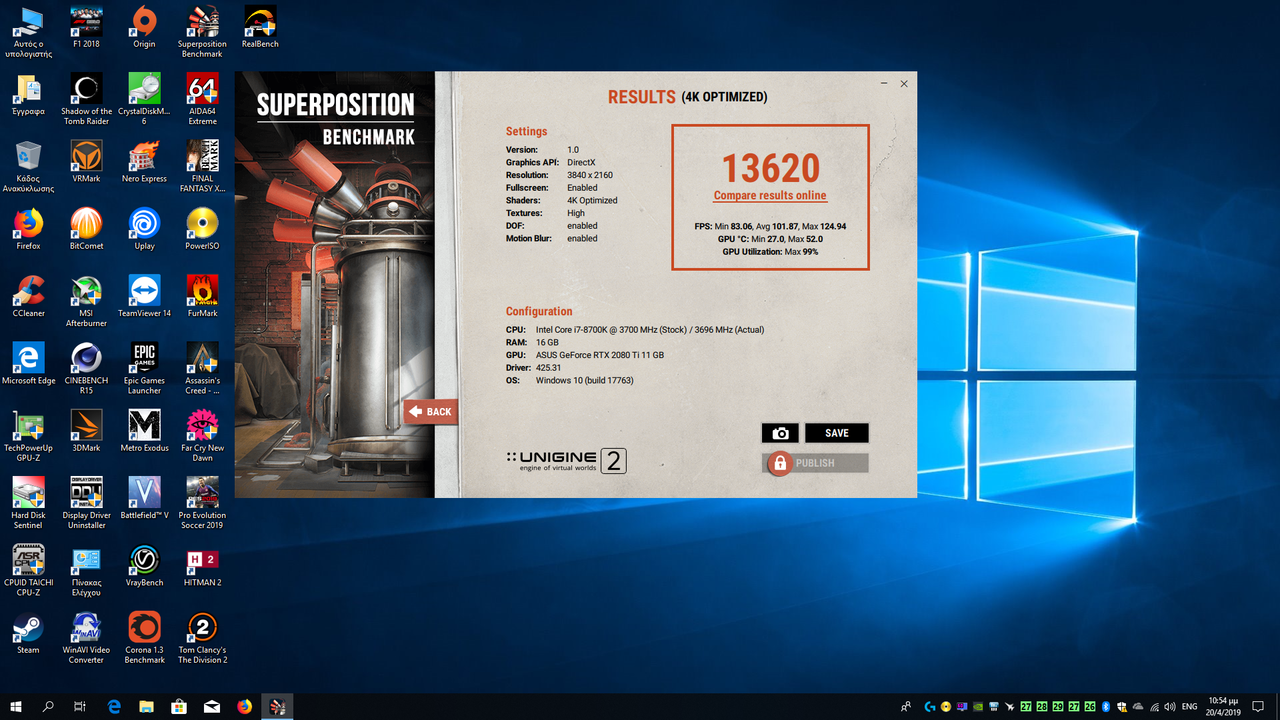Open WinAVI Video Converter shortcut

(x=87, y=636)
